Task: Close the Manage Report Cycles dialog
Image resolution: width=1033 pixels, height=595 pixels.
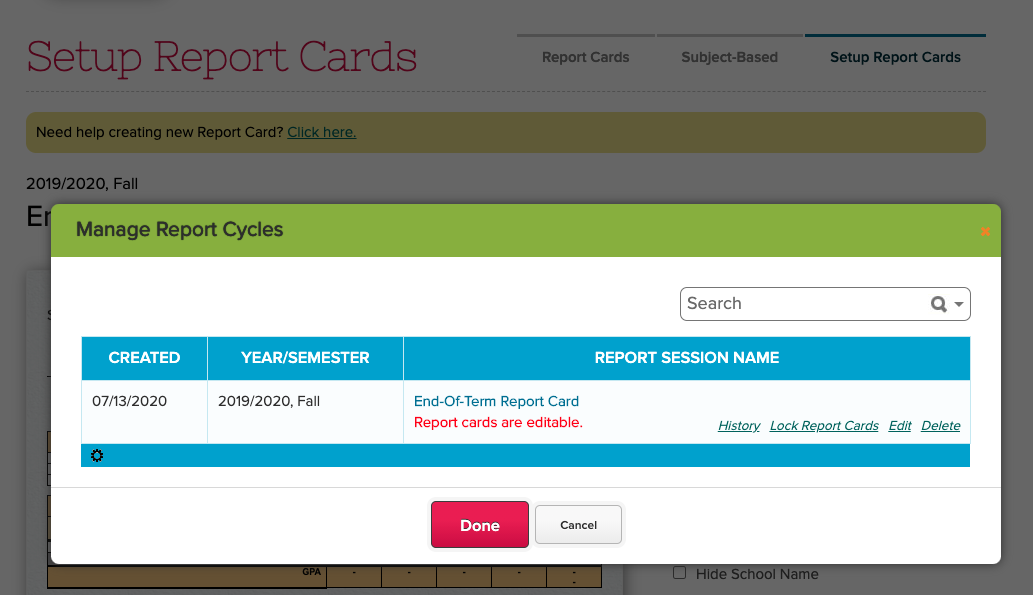Action: click(x=985, y=231)
